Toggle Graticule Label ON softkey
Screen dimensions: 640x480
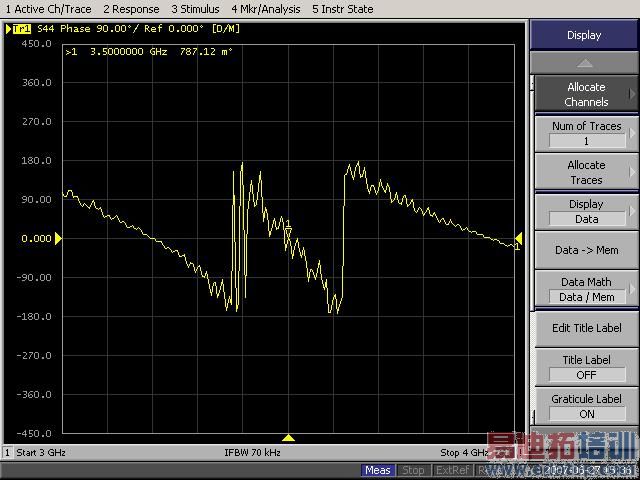pos(586,406)
